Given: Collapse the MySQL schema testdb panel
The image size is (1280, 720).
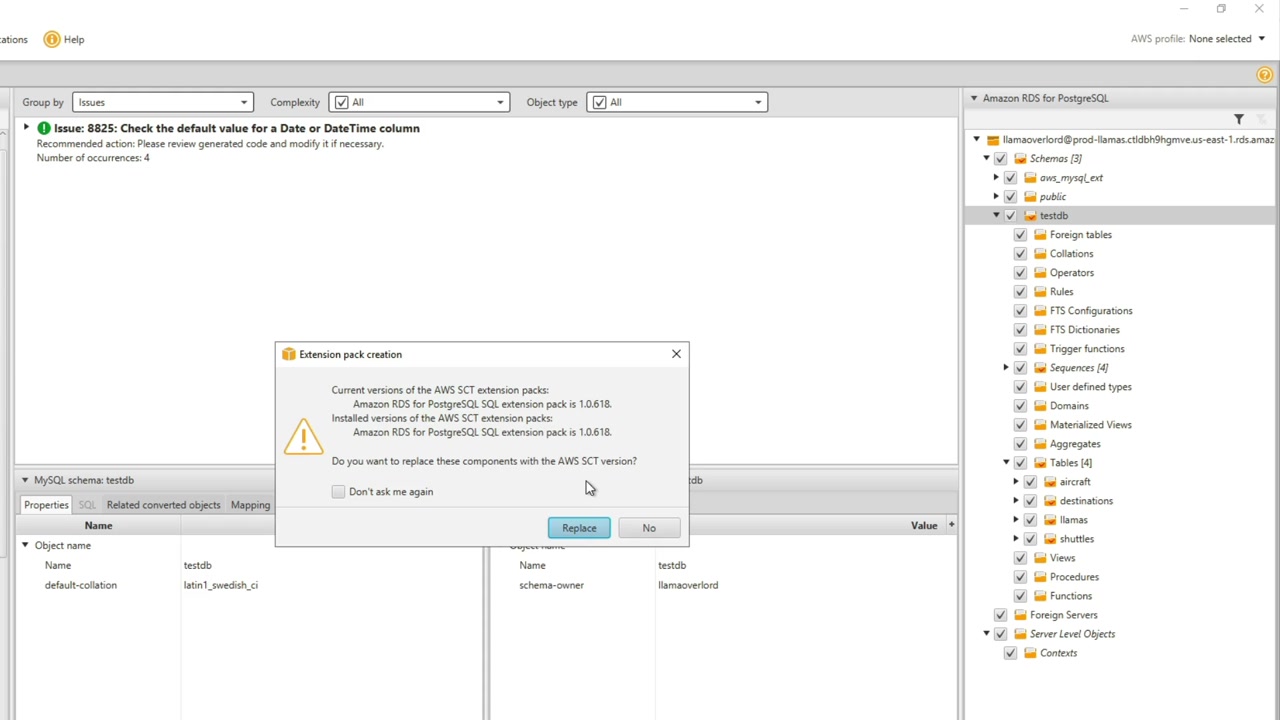Looking at the screenshot, I should (25, 480).
